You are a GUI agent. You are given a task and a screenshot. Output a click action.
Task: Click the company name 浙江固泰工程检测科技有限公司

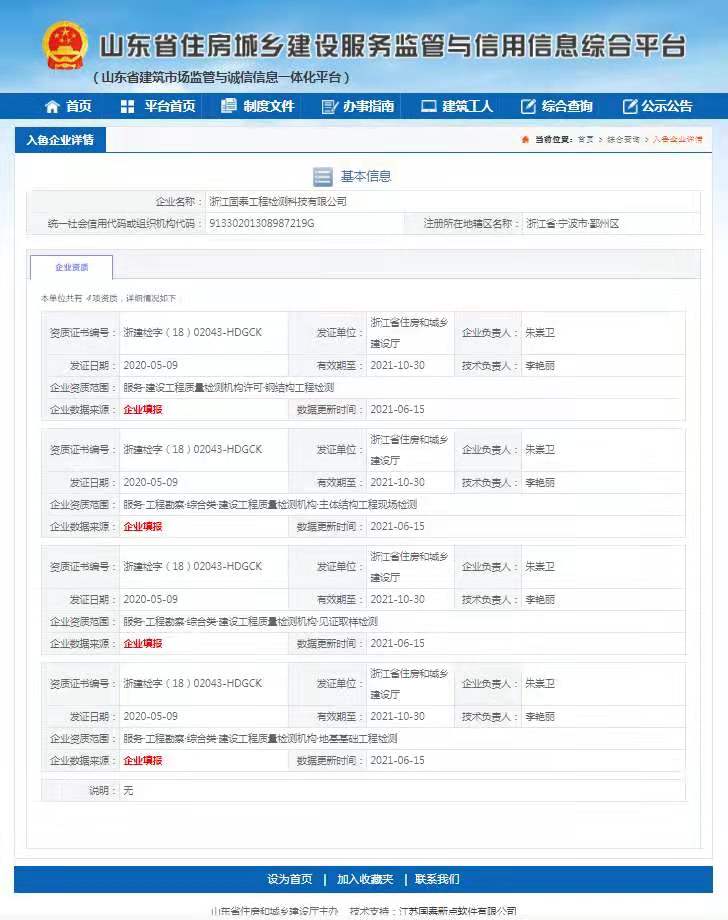278,201
